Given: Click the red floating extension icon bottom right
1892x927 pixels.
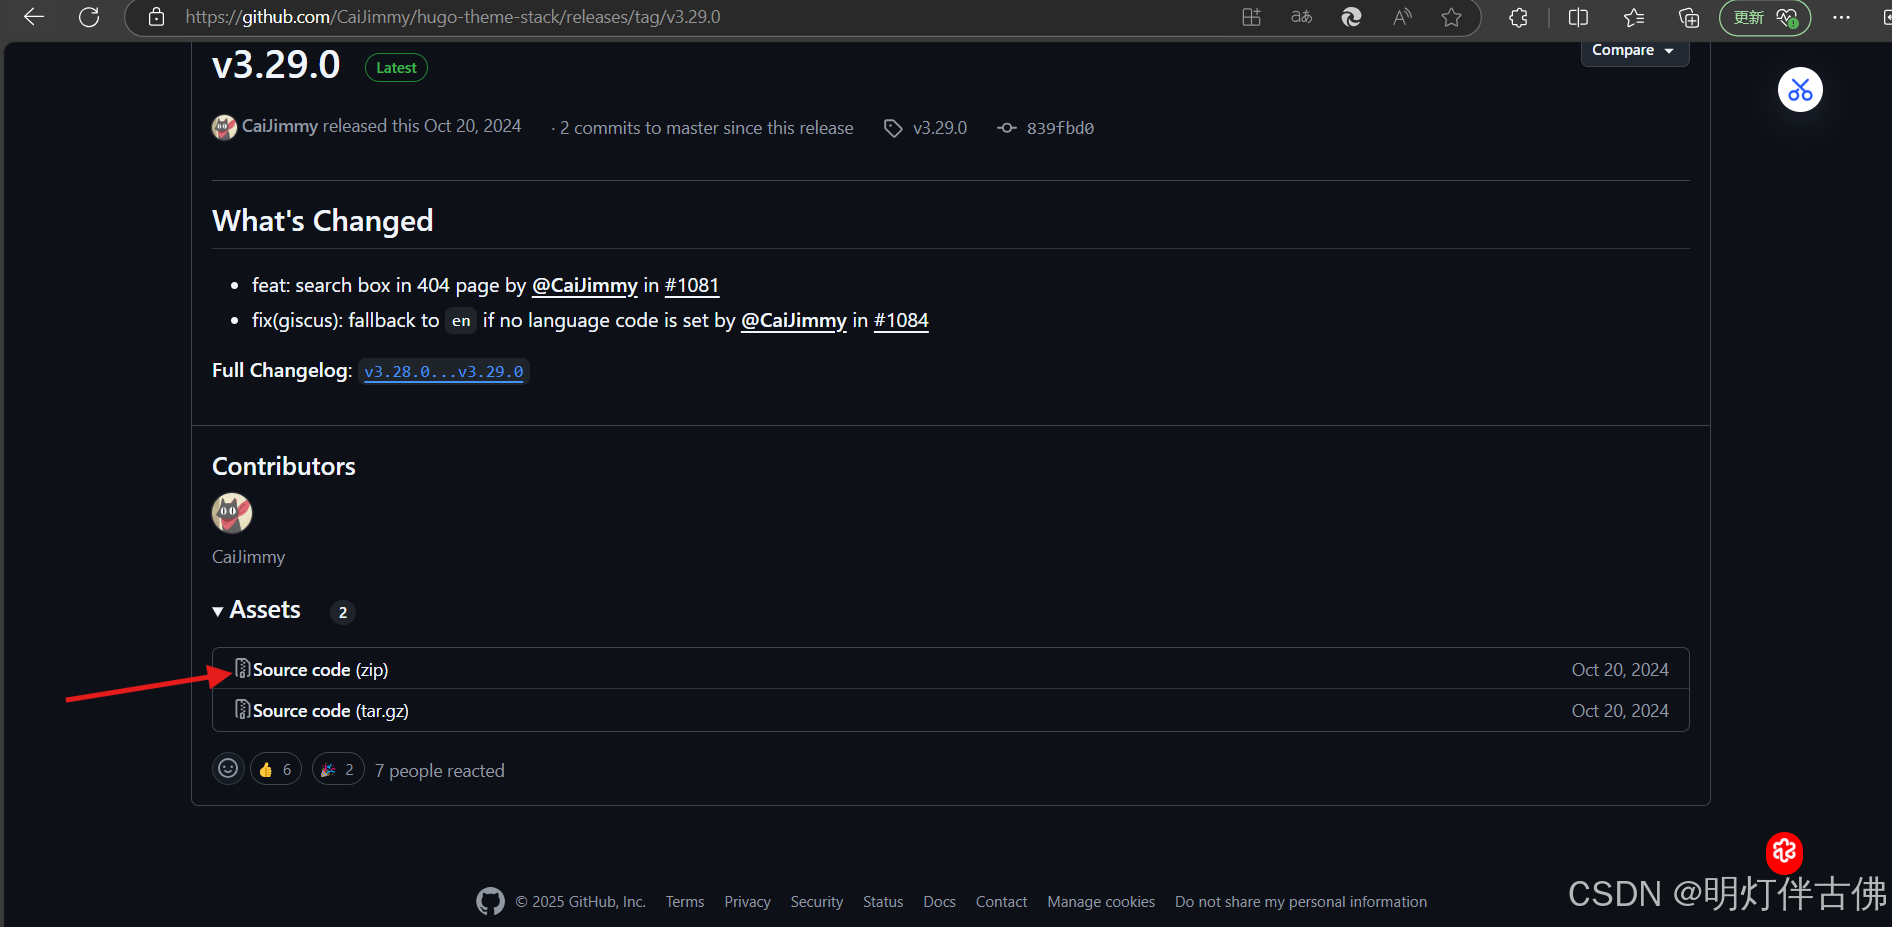Looking at the screenshot, I should [1784, 852].
